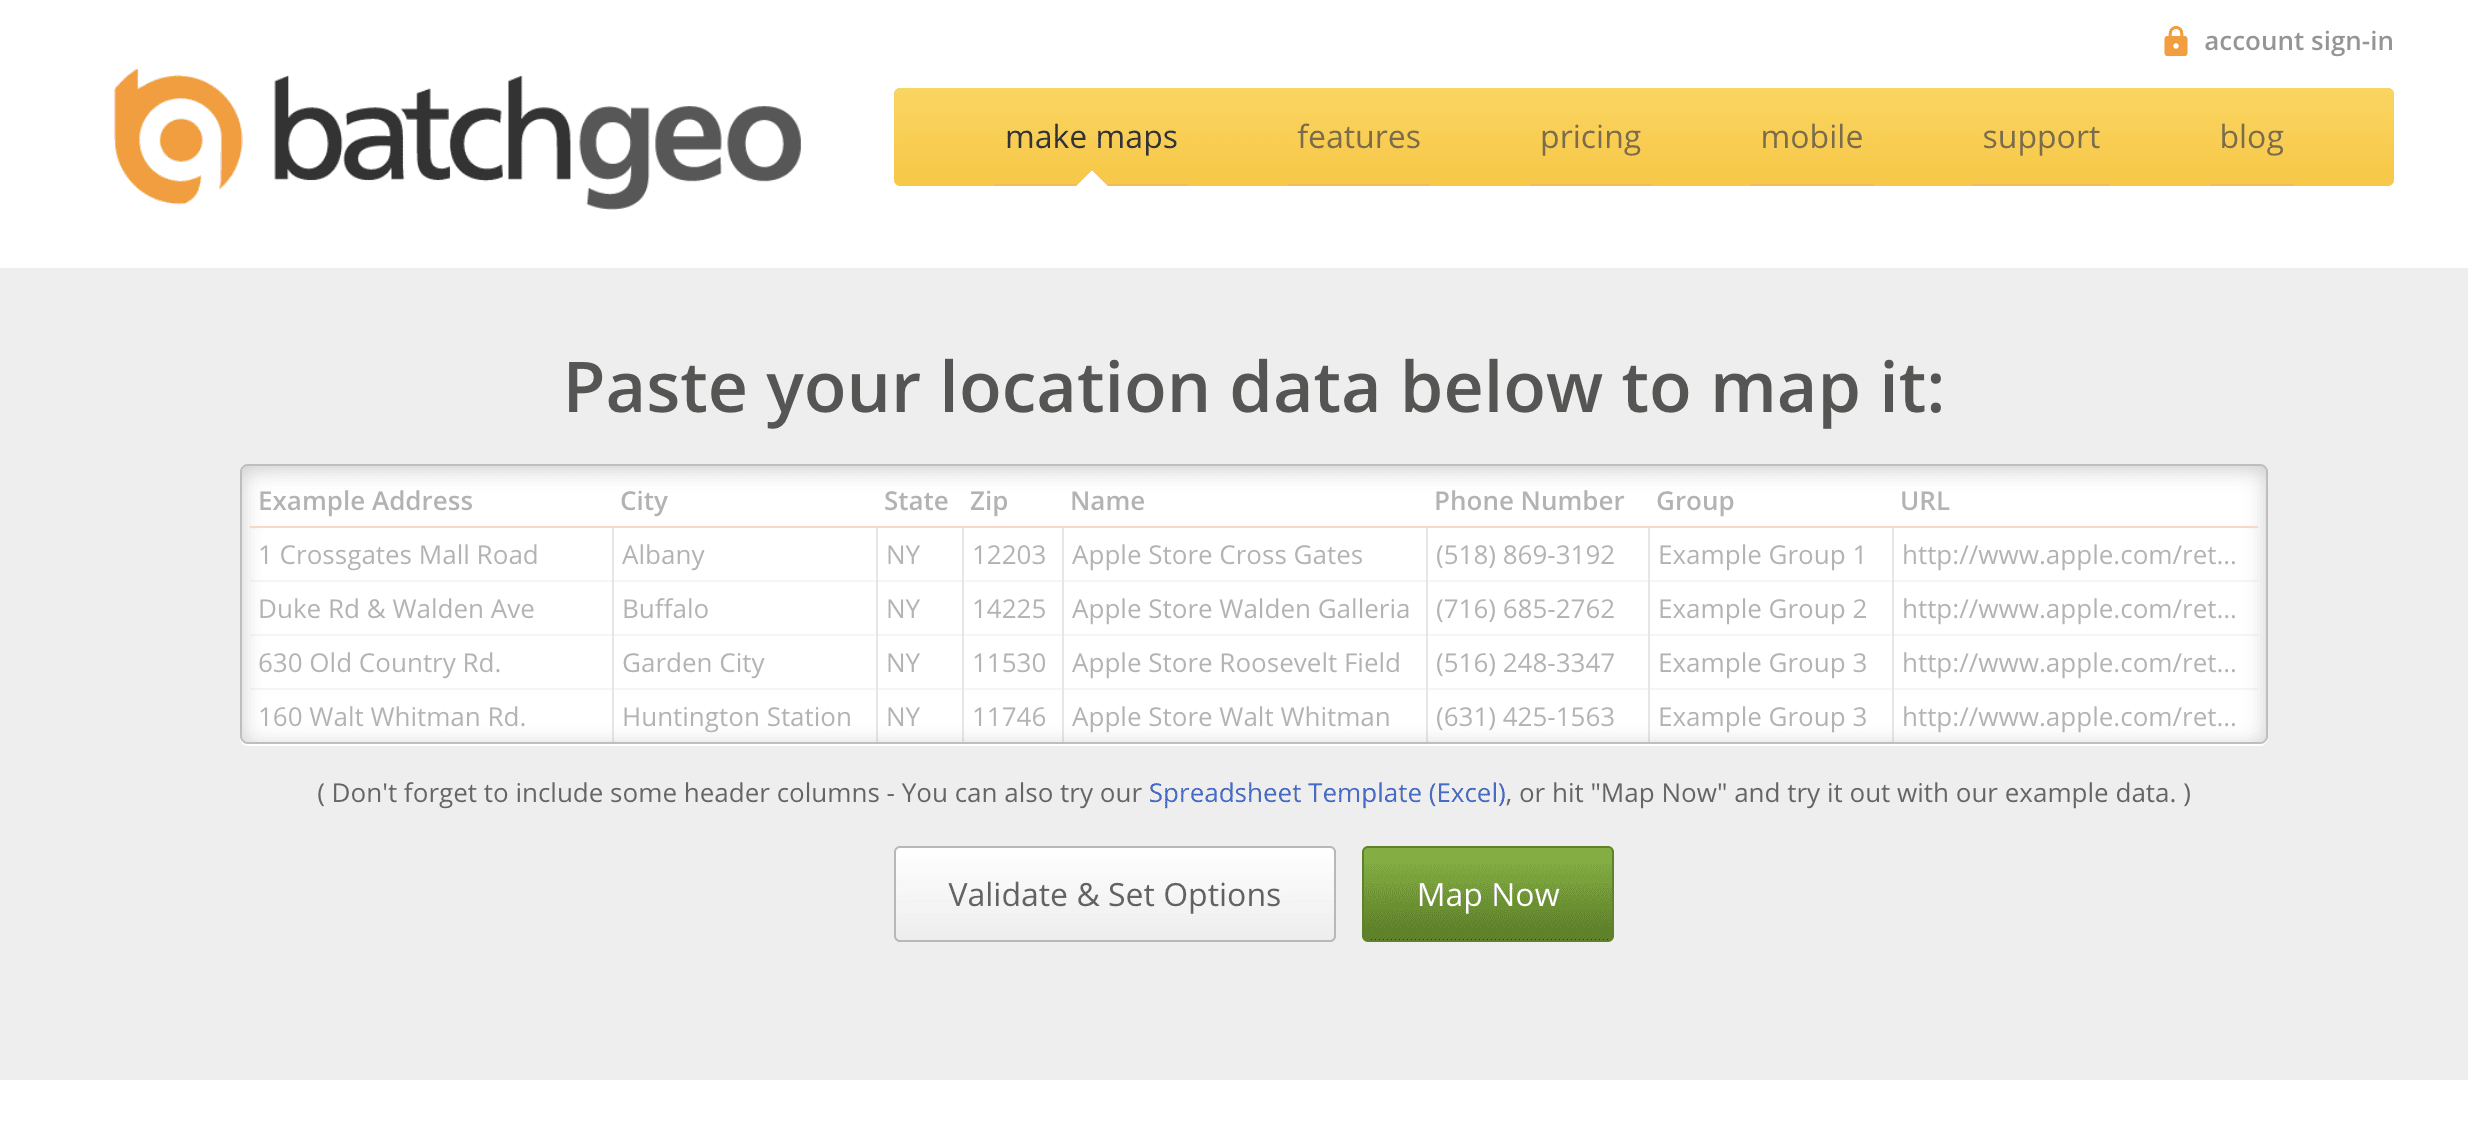Viewport: 2468px width, 1146px height.
Task: Select Example Group 3 beside Roosevelt Field
Action: point(1762,662)
